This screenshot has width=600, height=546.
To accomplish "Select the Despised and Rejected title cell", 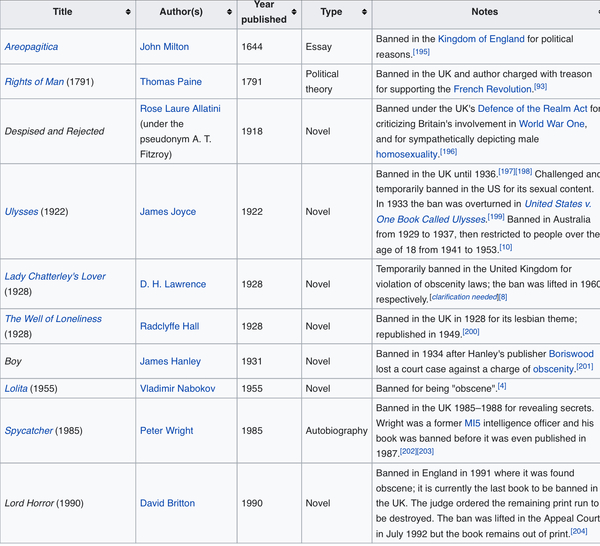I will click(68, 131).
